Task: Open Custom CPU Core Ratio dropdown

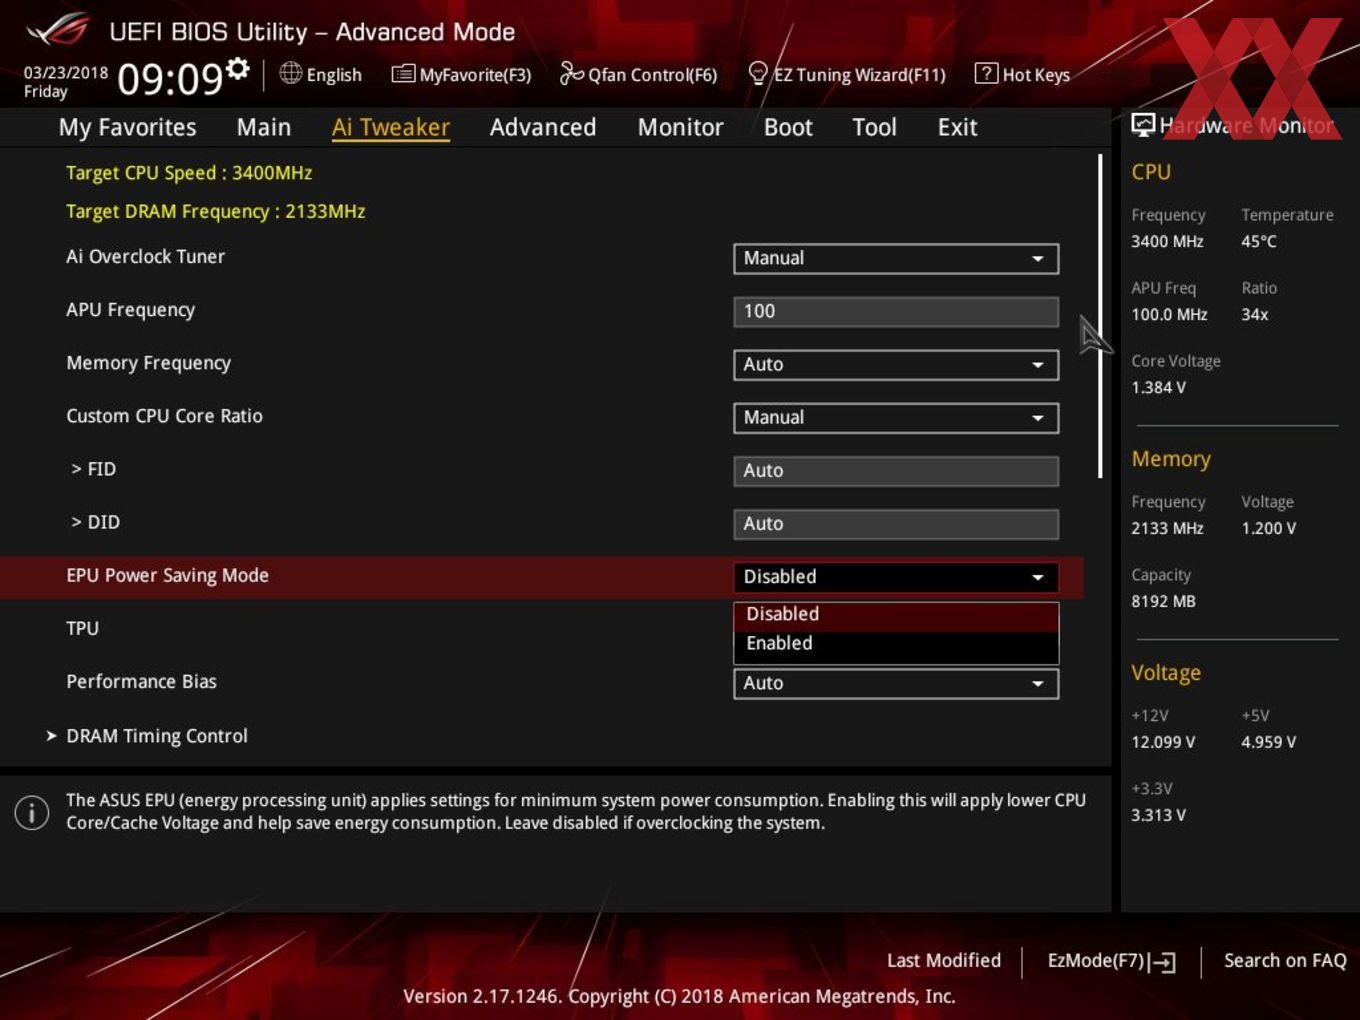Action: [896, 417]
